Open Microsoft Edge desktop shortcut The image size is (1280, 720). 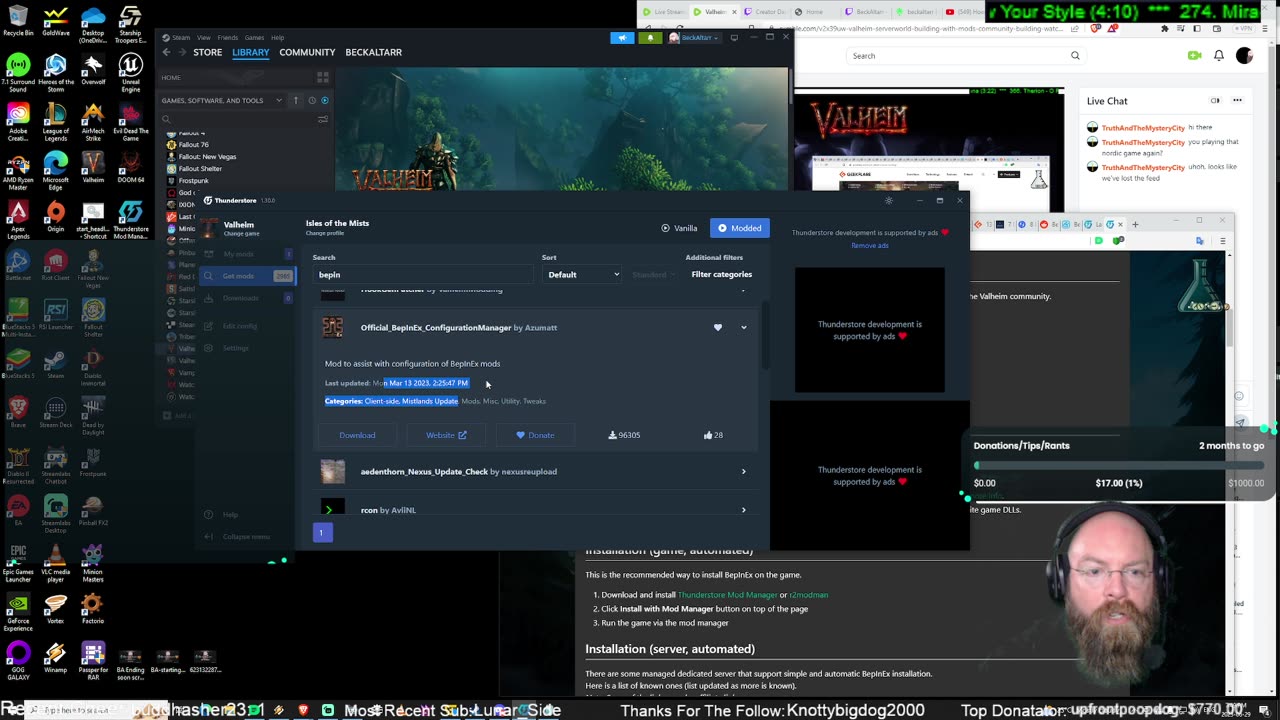click(x=56, y=170)
